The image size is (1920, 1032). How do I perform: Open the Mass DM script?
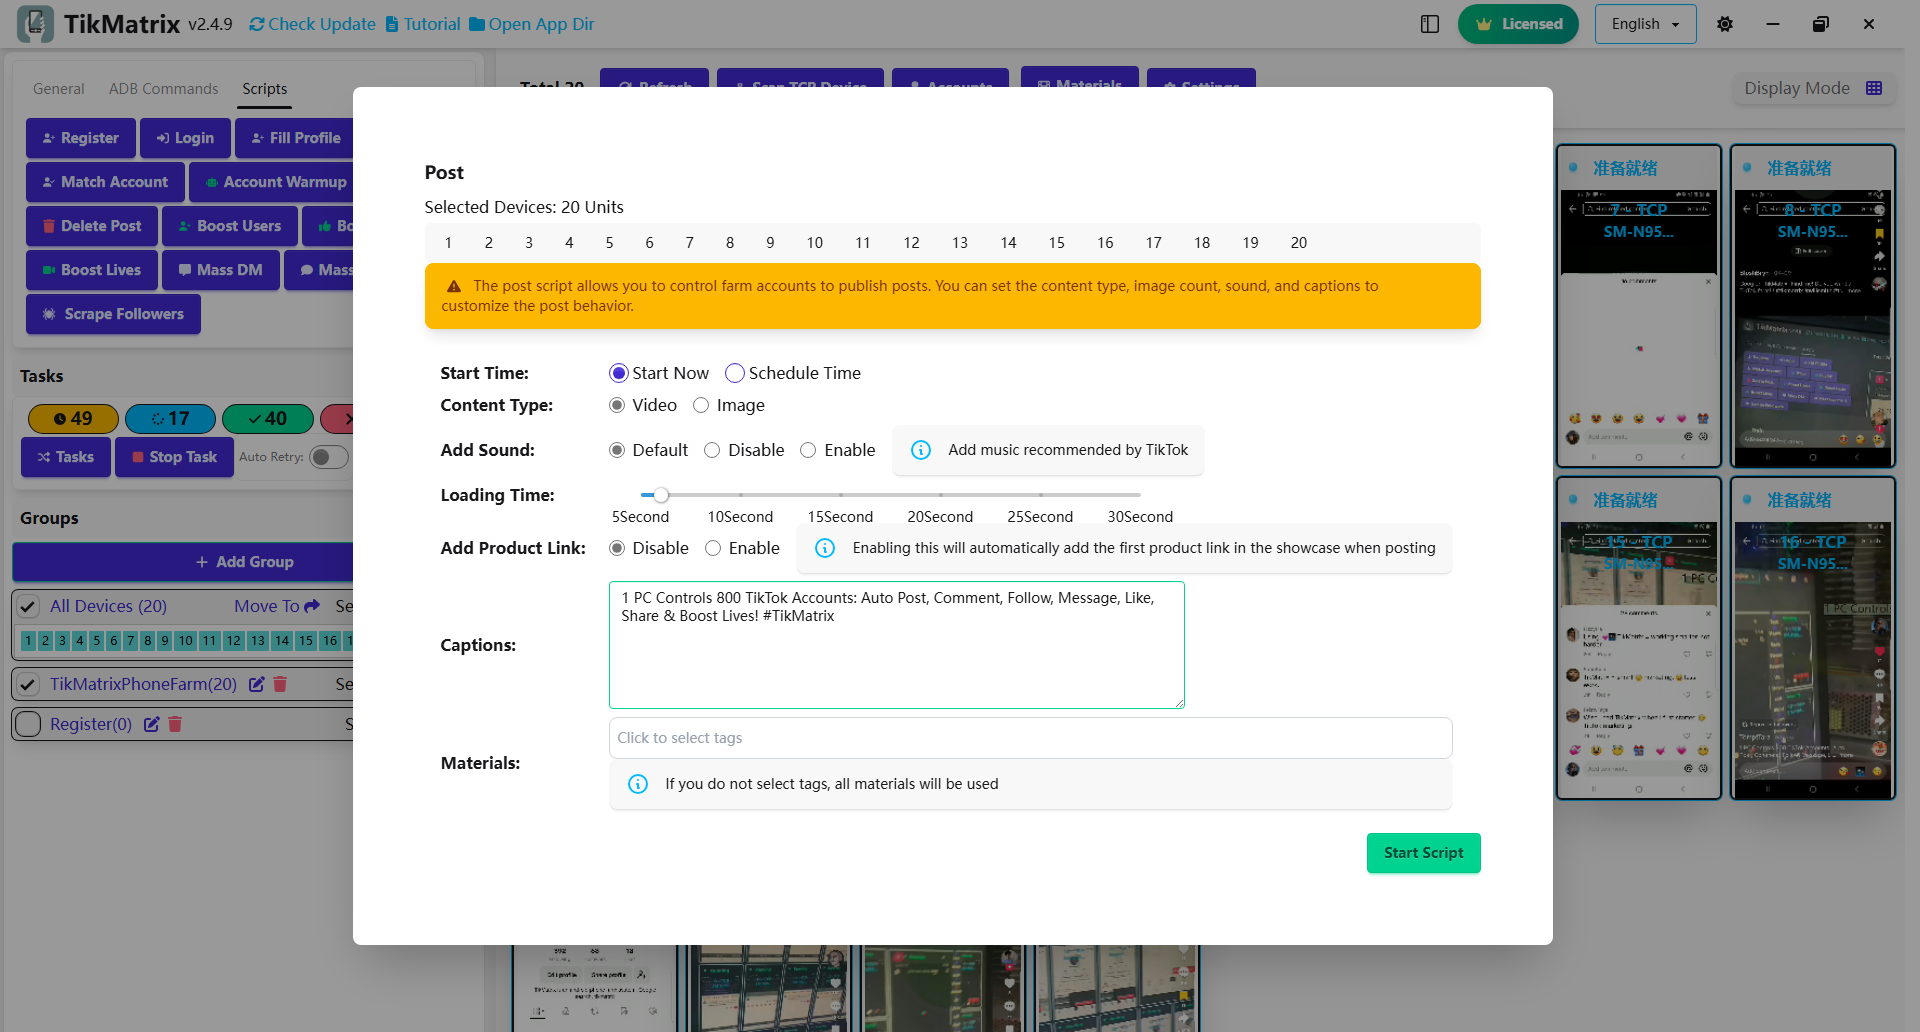(x=221, y=270)
